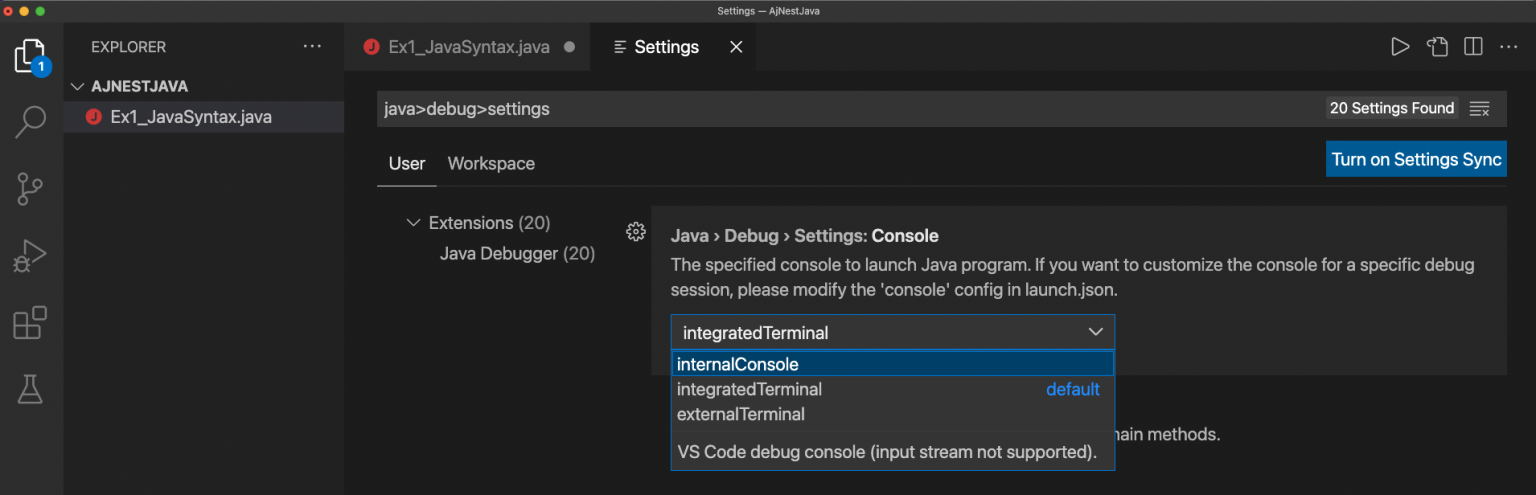Open the Explorer view icon
The height and width of the screenshot is (495, 1536).
click(30, 56)
